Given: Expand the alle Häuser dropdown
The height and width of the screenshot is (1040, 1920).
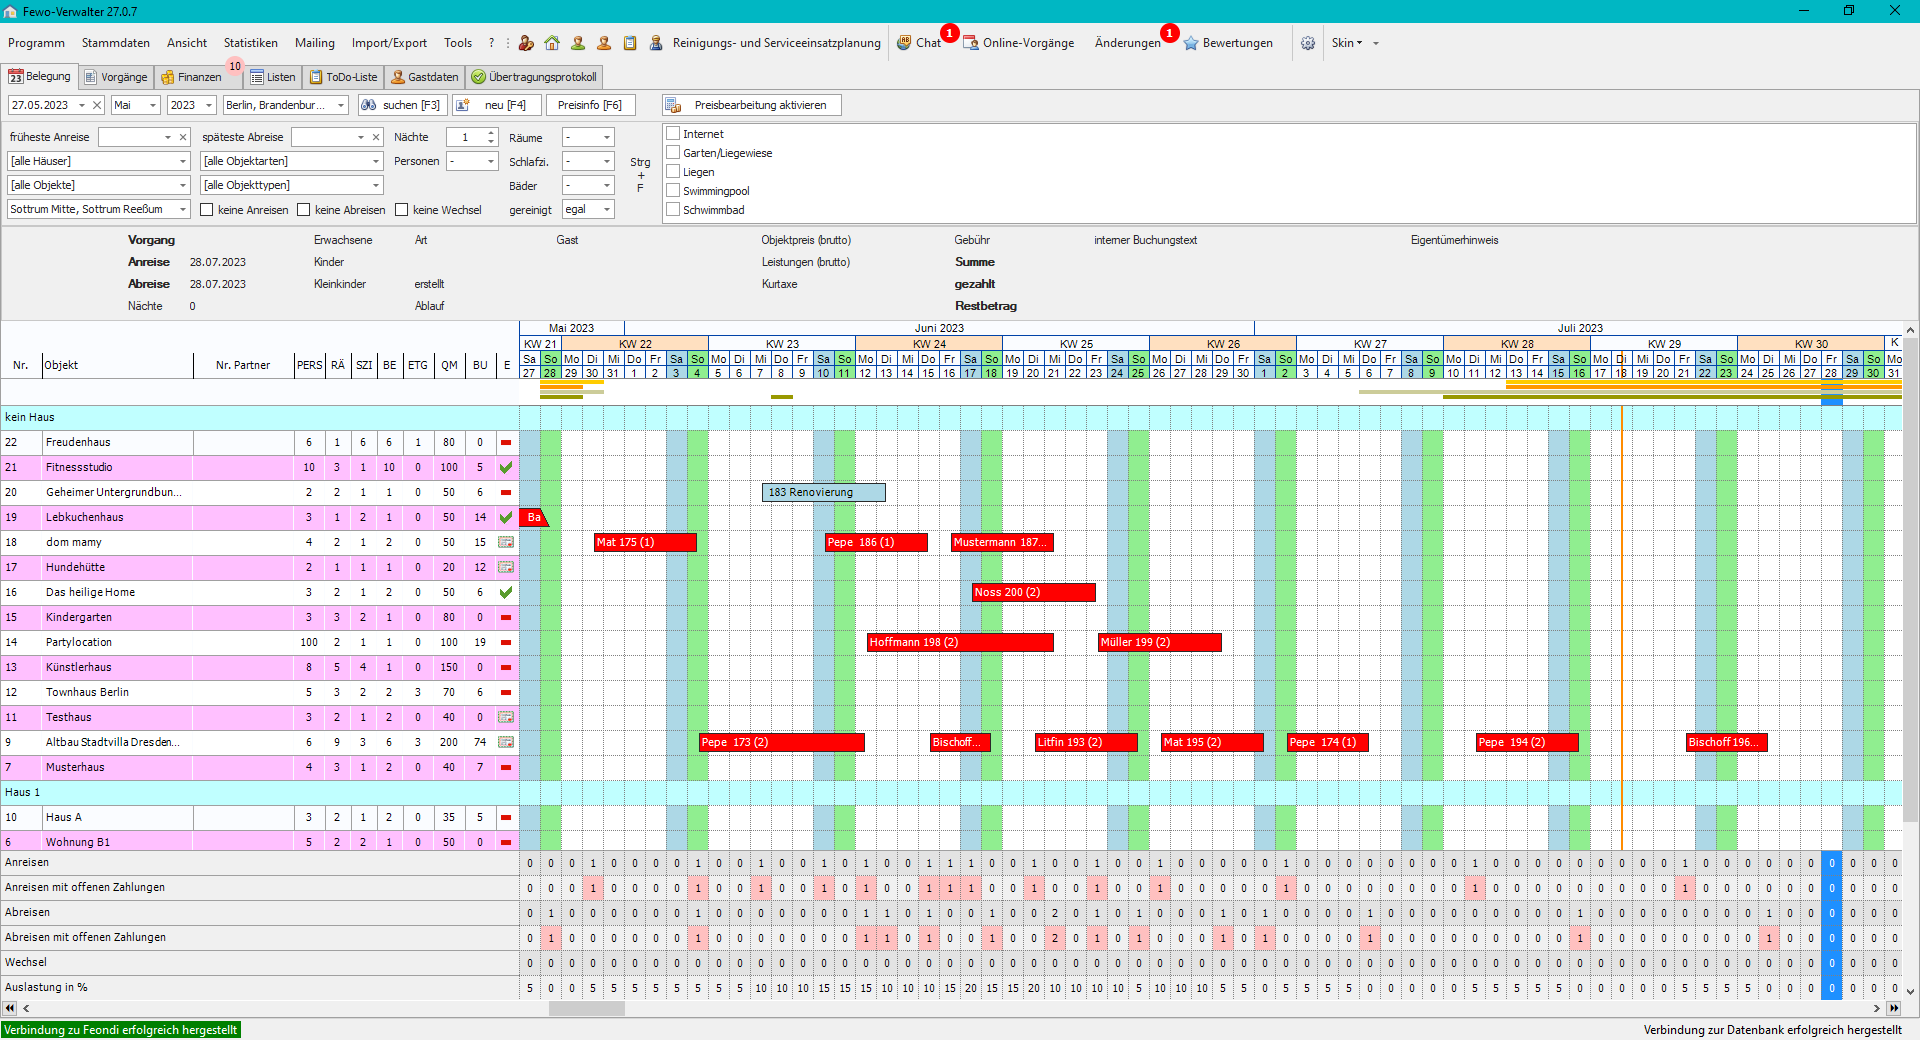Looking at the screenshot, I should pyautogui.click(x=183, y=161).
